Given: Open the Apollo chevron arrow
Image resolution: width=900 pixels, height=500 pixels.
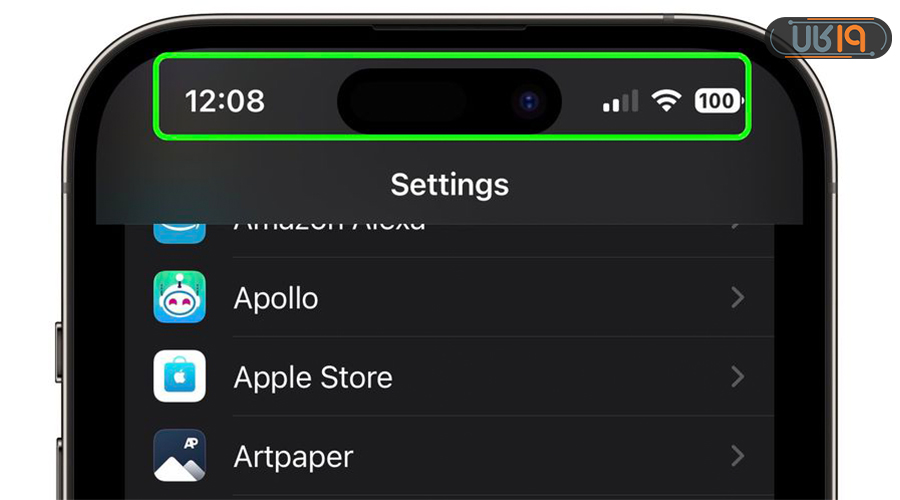Looking at the screenshot, I should coord(738,298).
